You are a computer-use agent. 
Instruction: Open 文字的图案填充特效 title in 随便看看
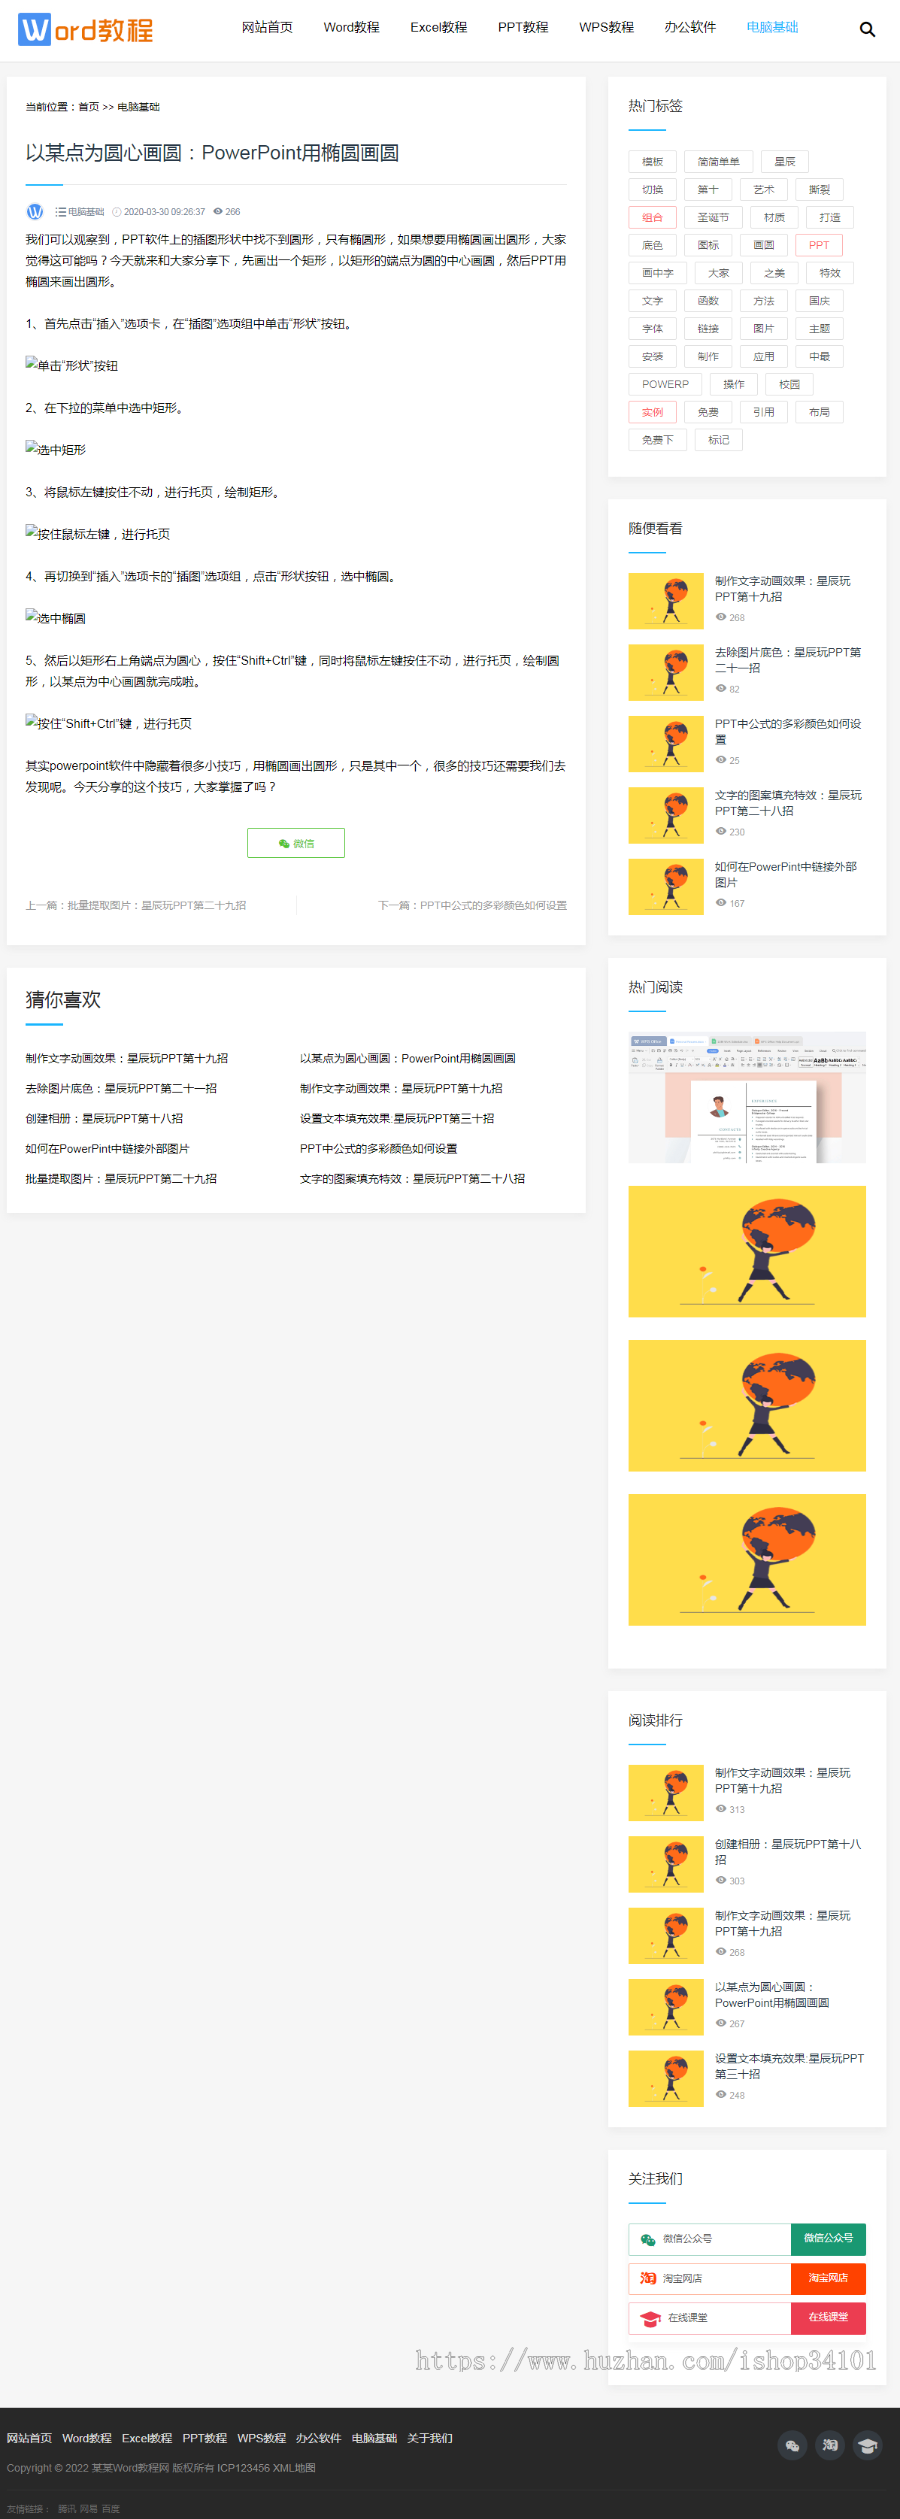click(788, 804)
